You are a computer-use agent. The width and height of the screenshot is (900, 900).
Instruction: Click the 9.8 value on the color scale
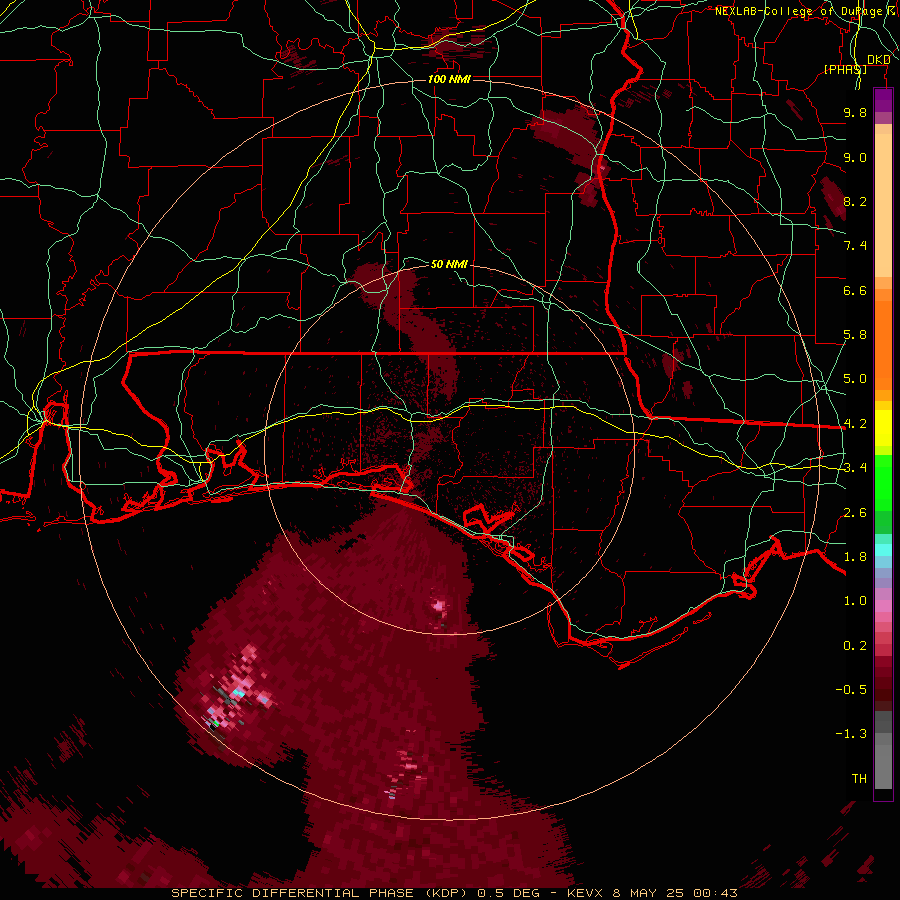click(x=855, y=112)
